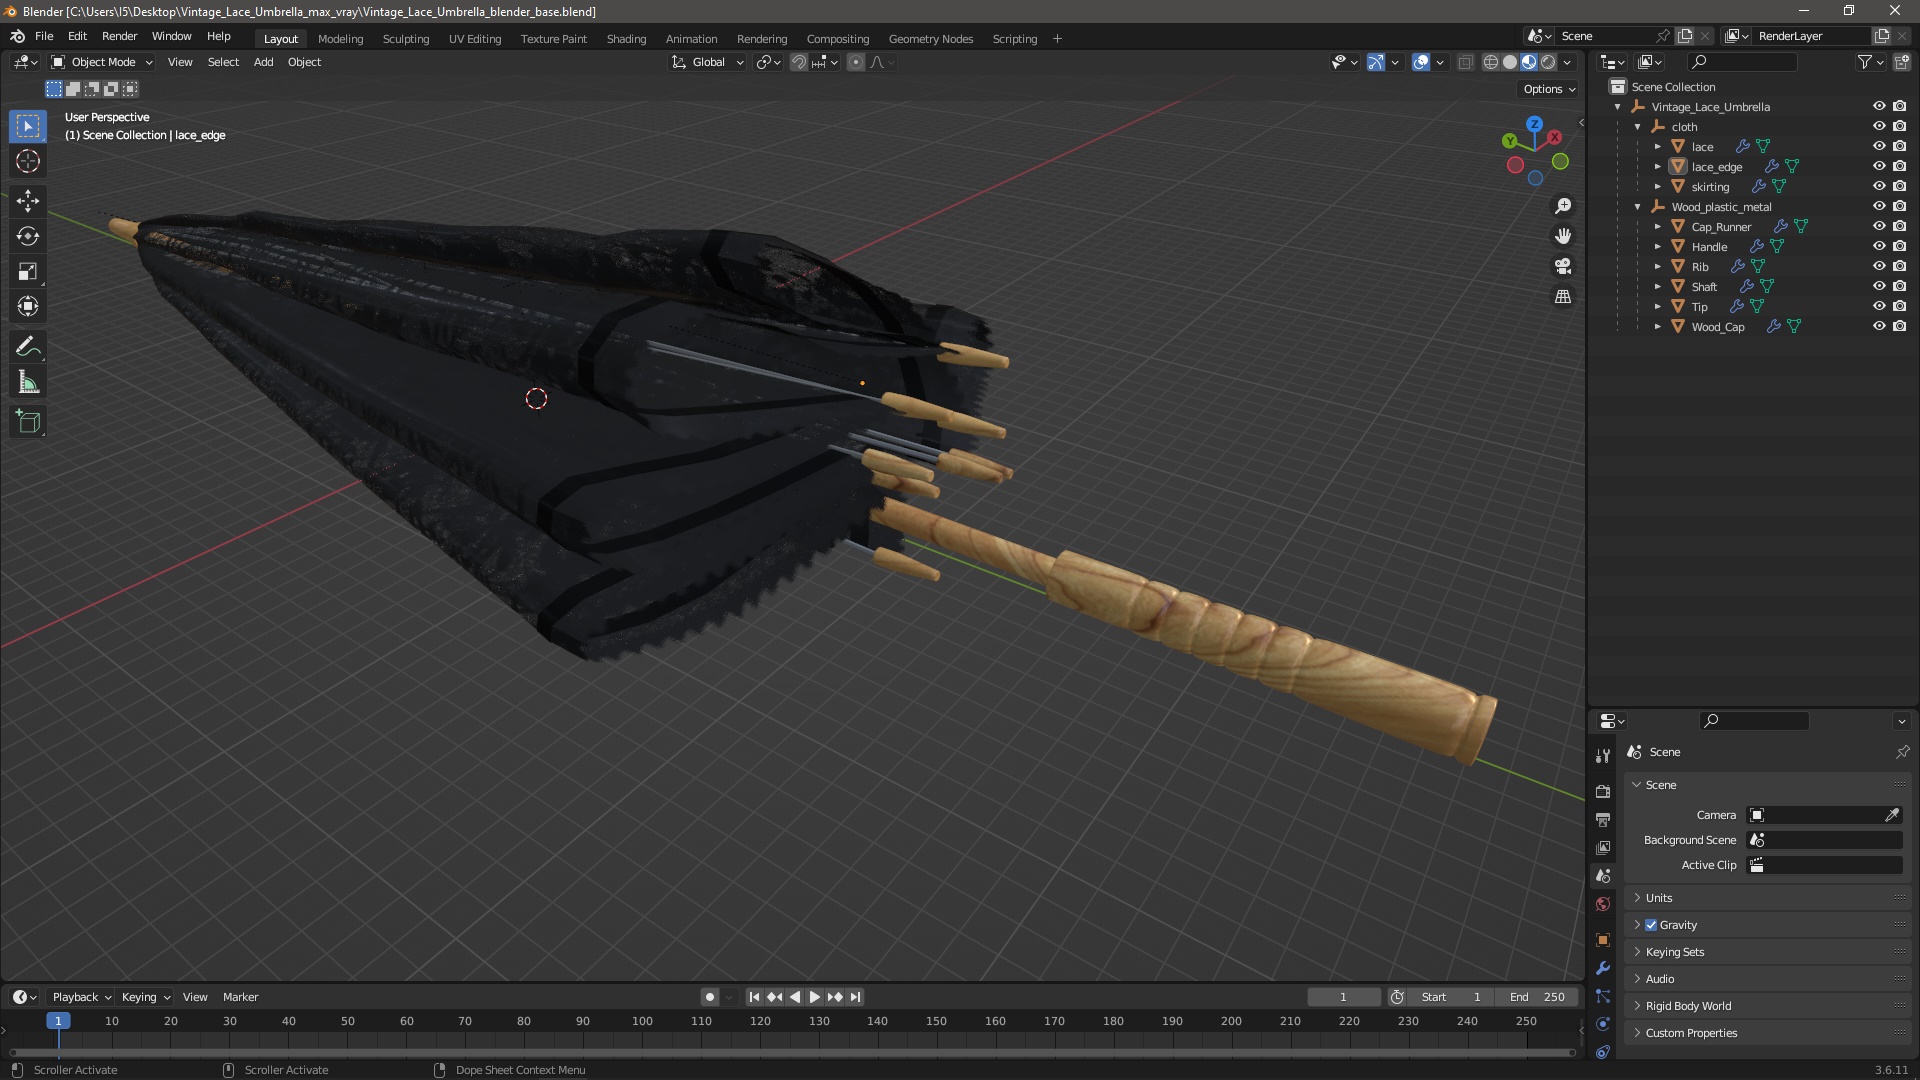Disable Rib object in renders
Screen dimensions: 1920x1080
pos(1899,266)
